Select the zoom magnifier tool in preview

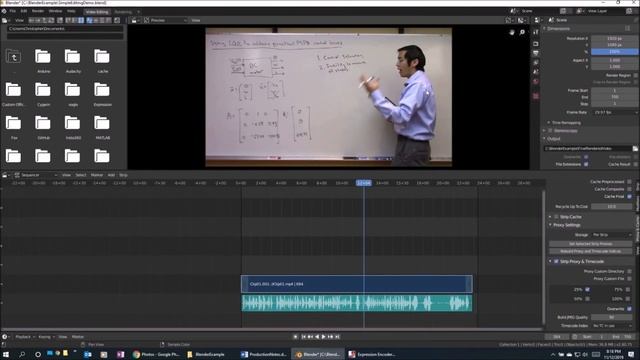[522, 32]
